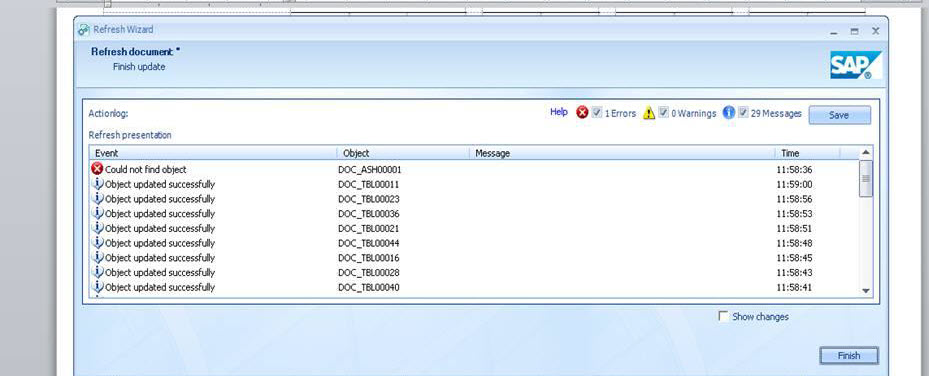Image resolution: width=929 pixels, height=376 pixels.
Task: Toggle the Errors filter checkbox
Action: [x=597, y=112]
